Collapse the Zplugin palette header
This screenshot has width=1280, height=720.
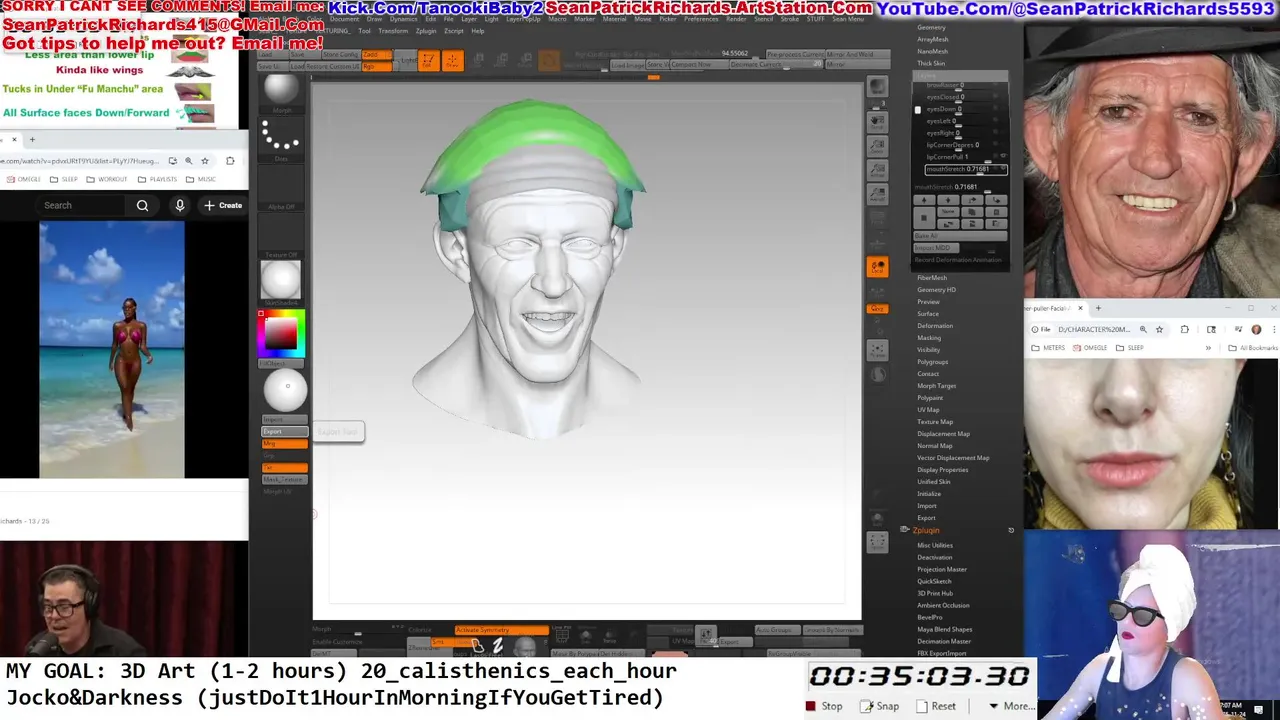(926, 530)
